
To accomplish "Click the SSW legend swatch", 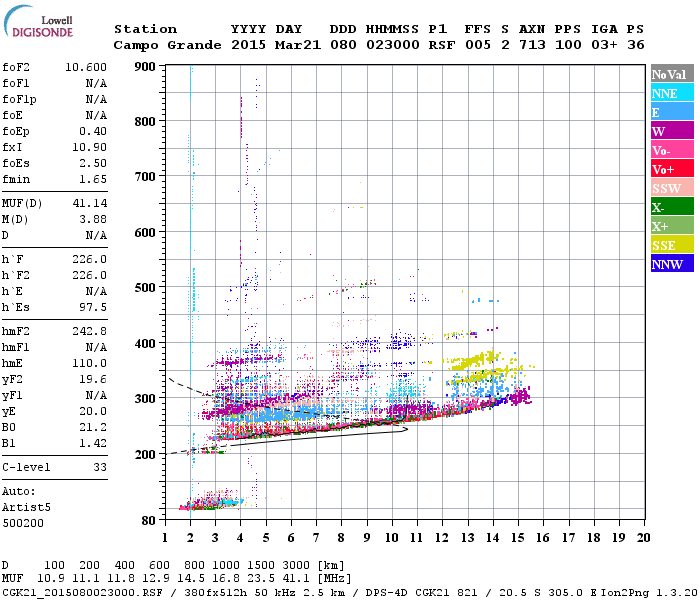I will (672, 188).
